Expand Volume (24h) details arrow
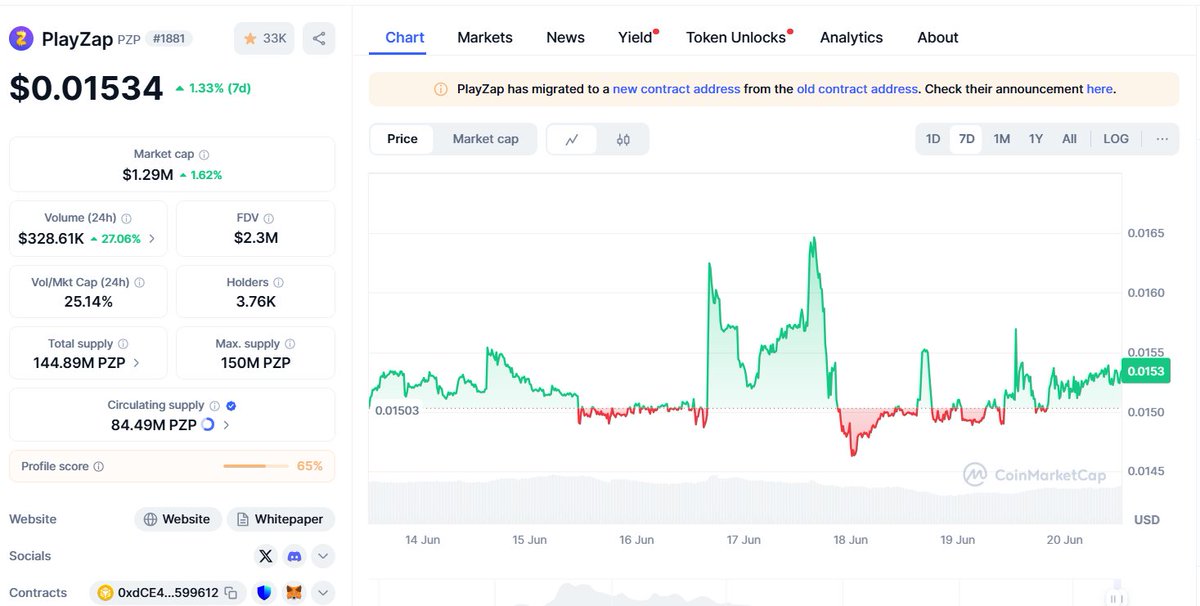 [151, 239]
